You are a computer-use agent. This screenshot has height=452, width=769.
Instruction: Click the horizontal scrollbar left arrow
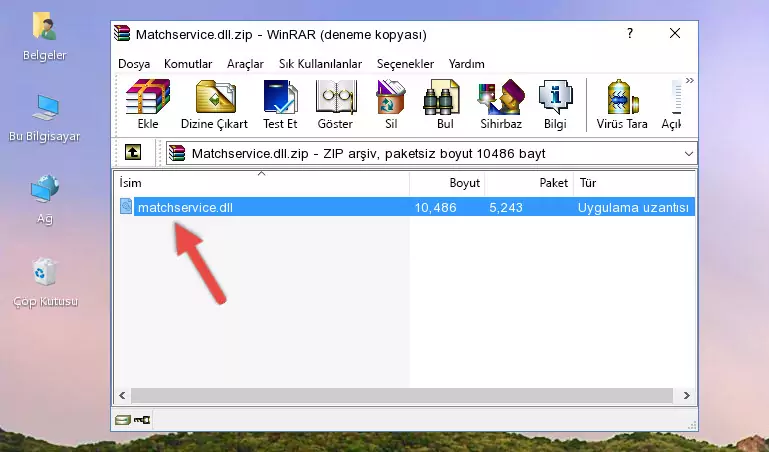[x=122, y=395]
